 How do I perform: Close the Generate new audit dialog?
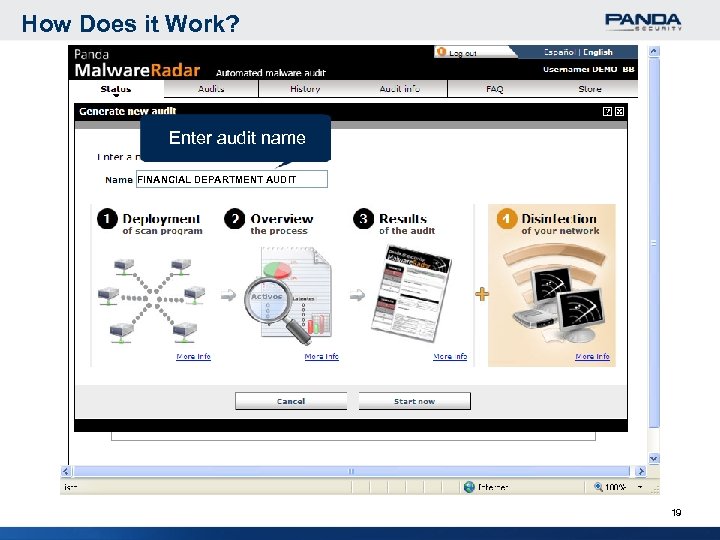[x=619, y=111]
